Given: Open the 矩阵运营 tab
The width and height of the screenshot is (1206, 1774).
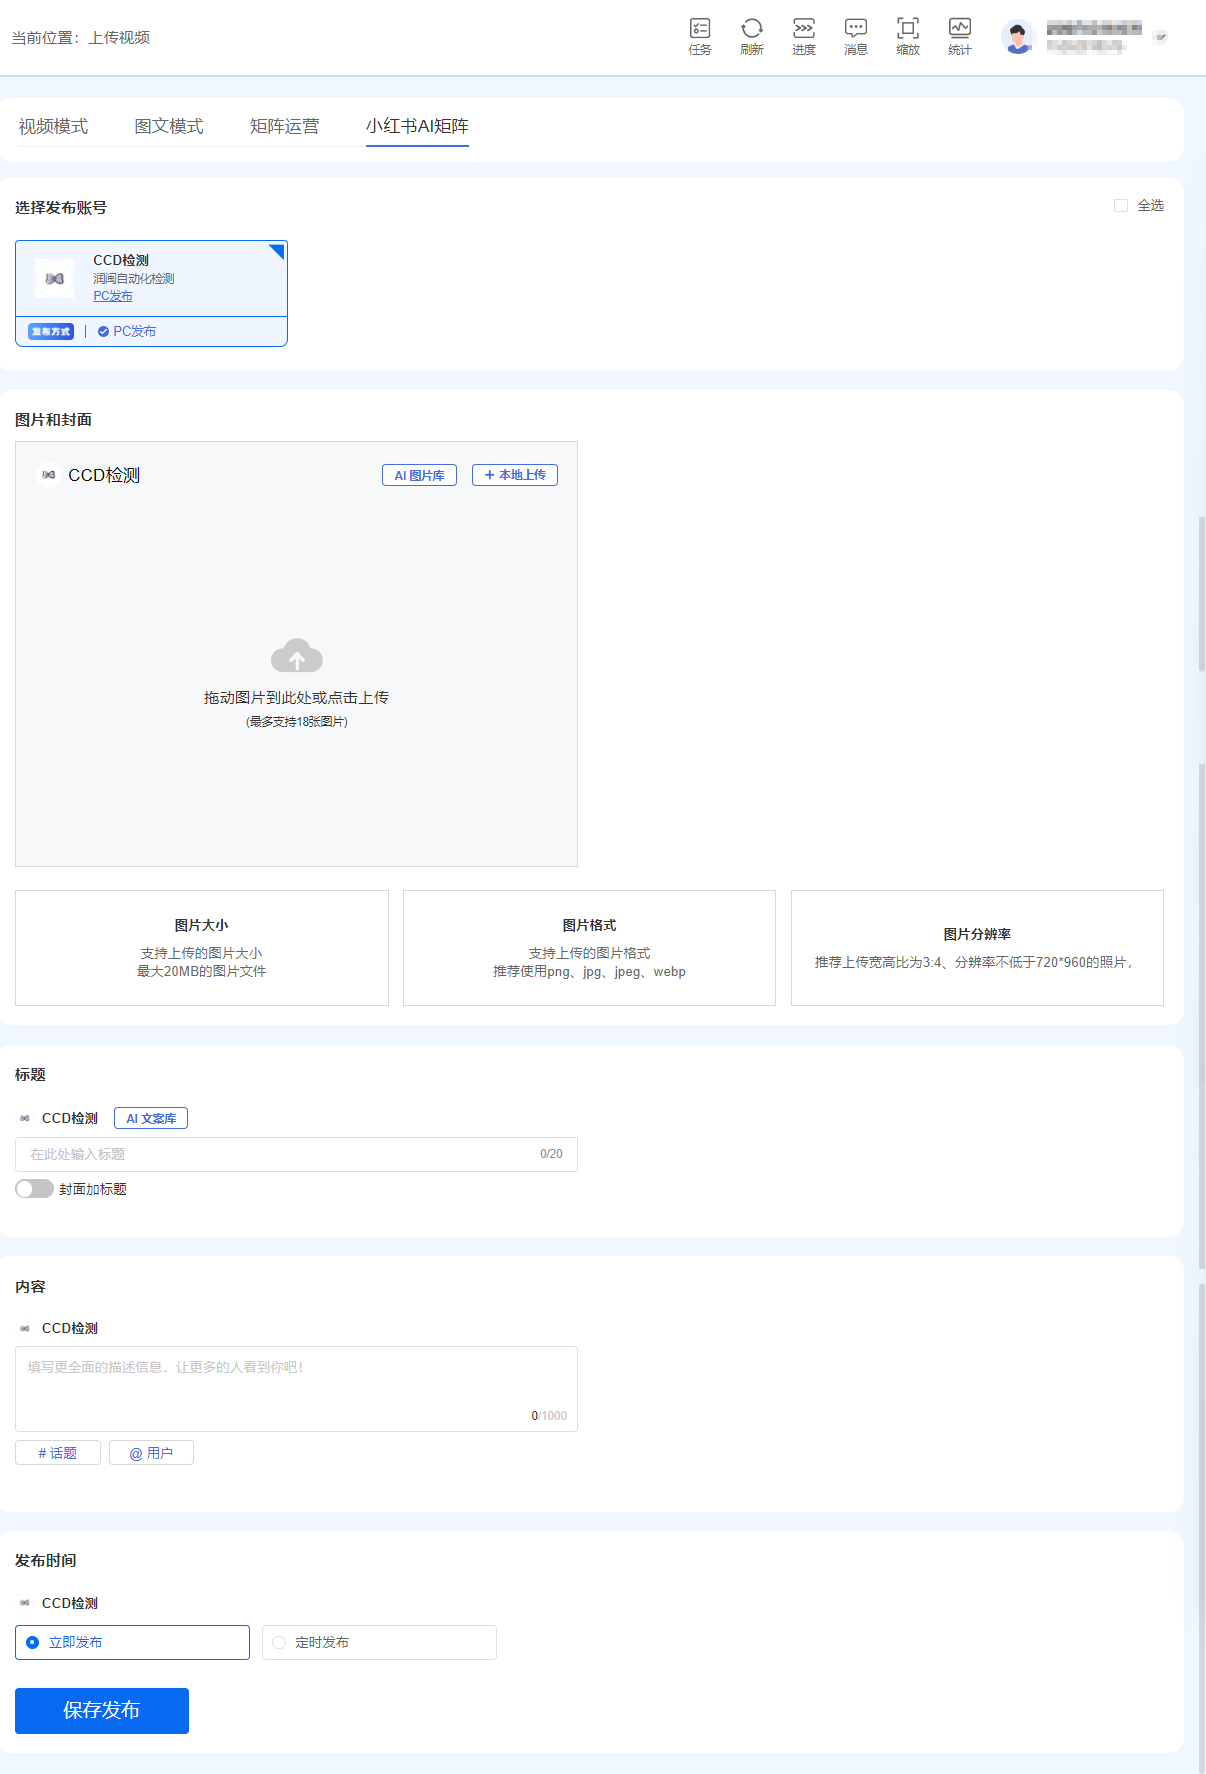Looking at the screenshot, I should [x=285, y=126].
